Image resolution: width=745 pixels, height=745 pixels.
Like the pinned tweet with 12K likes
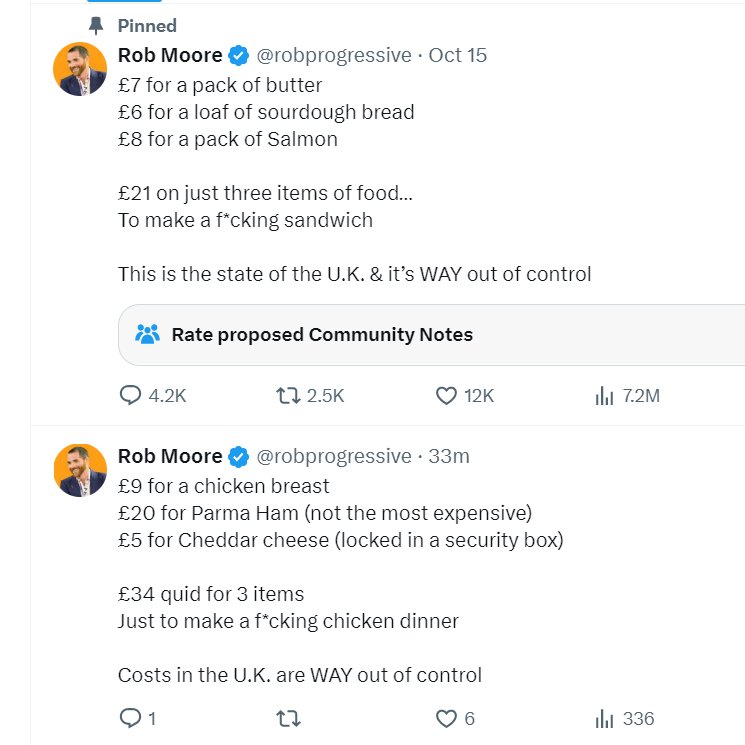click(x=465, y=395)
